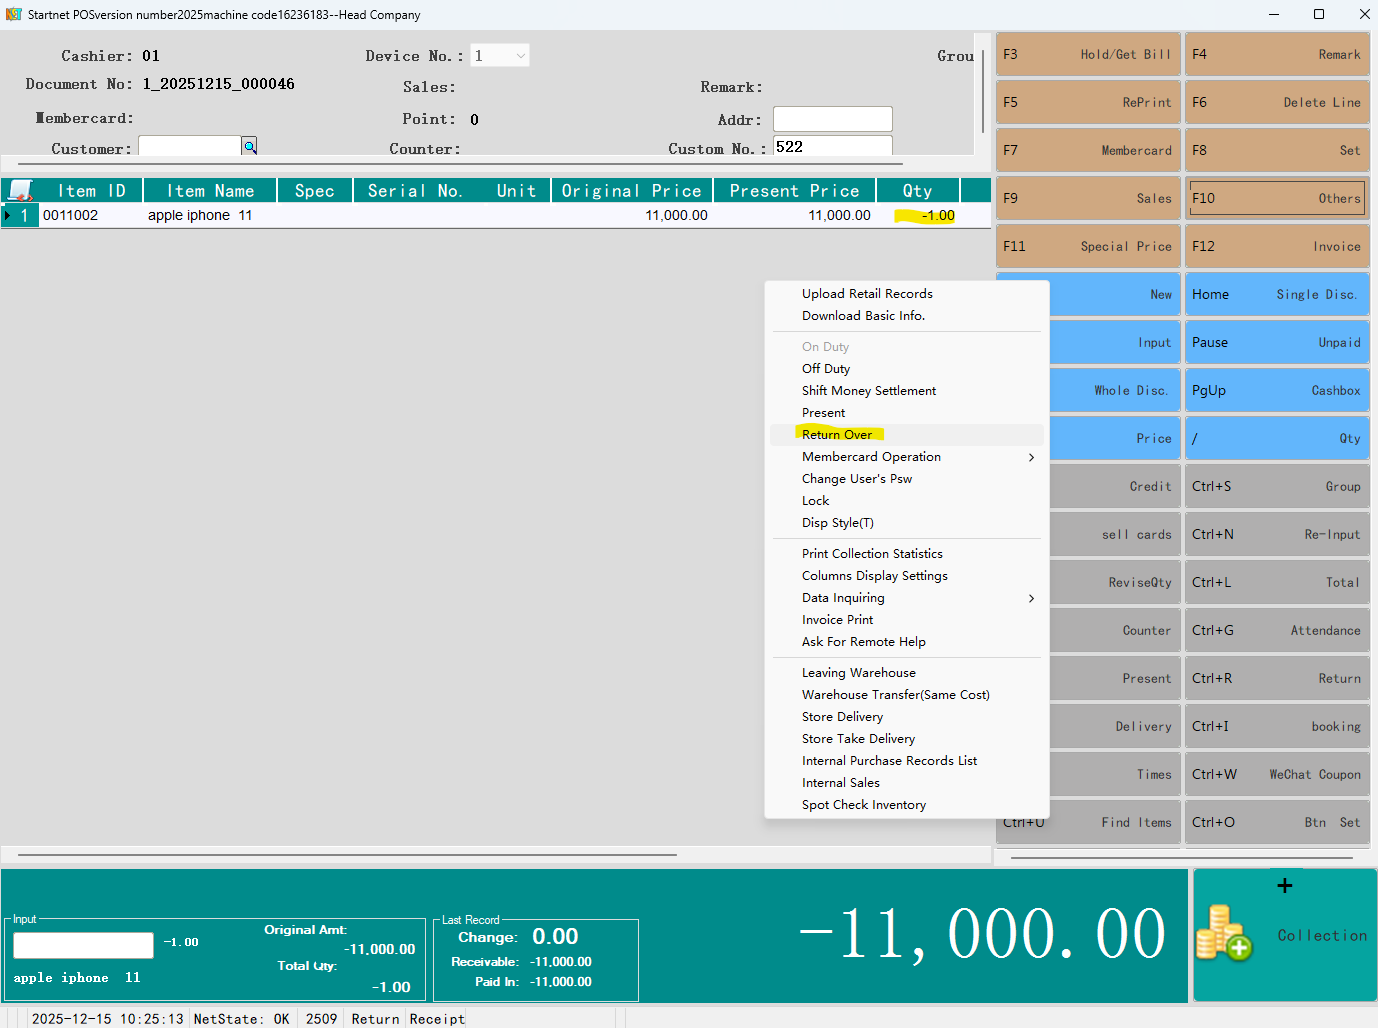Pick Off Duty in the context menu
Image resolution: width=1378 pixels, height=1028 pixels.
tap(826, 369)
